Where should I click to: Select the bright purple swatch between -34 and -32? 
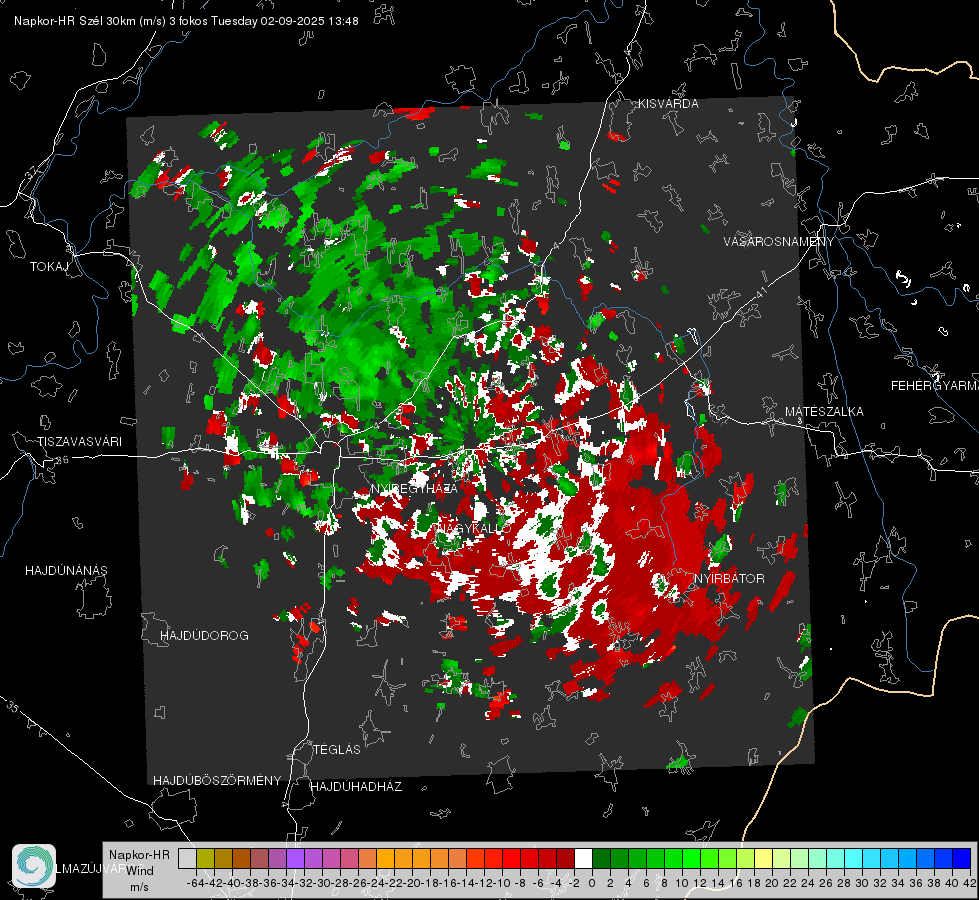295,858
